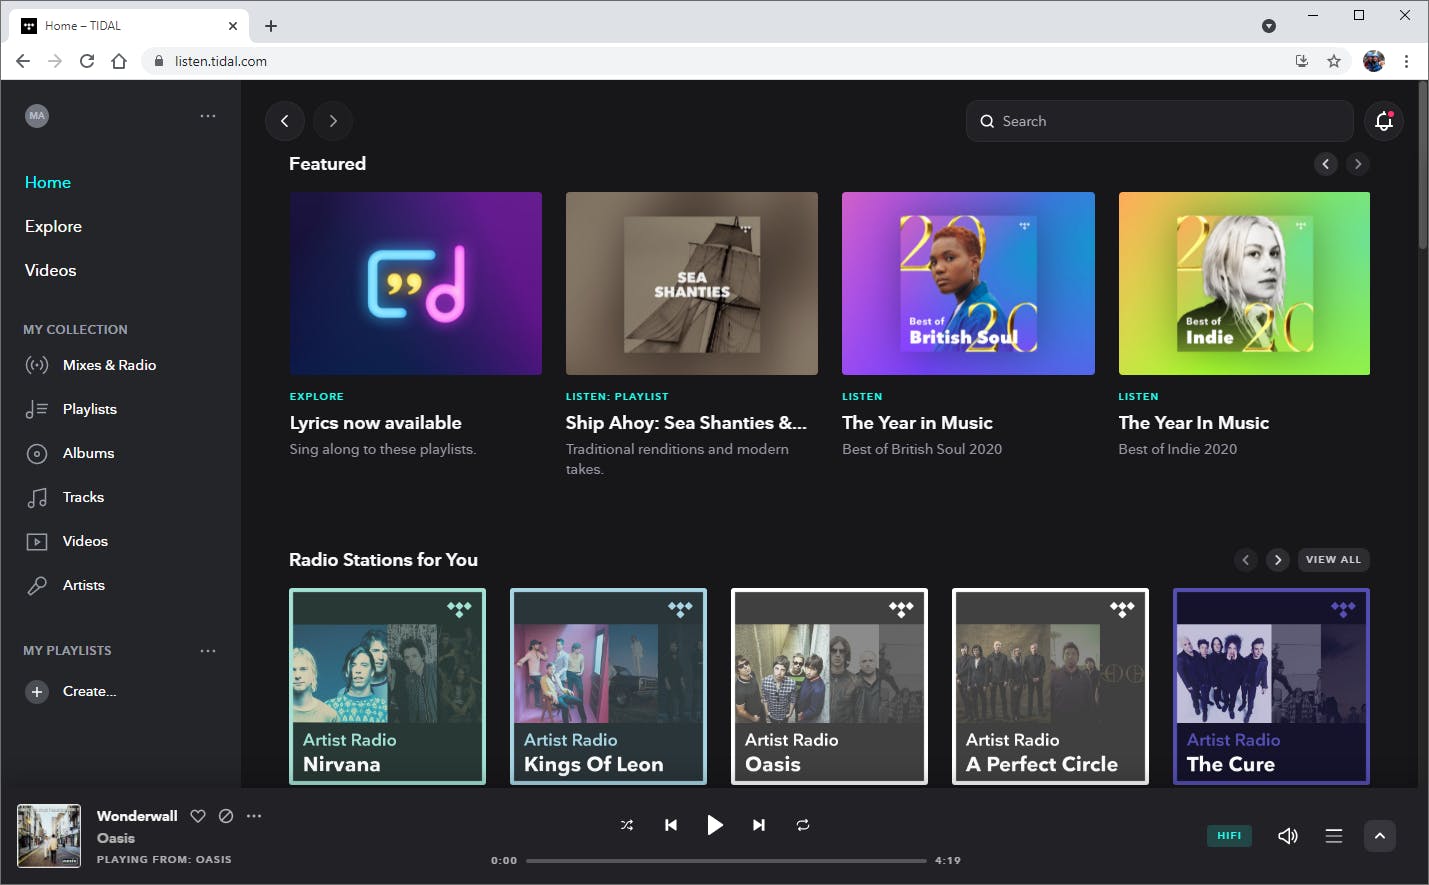Click View All for Radio Stations
The height and width of the screenshot is (885, 1429).
(1334, 560)
